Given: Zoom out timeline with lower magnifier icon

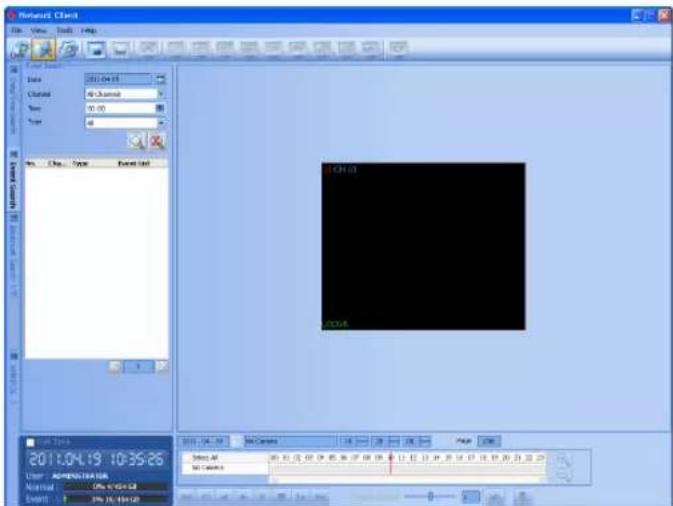Looking at the screenshot, I should coord(564,475).
